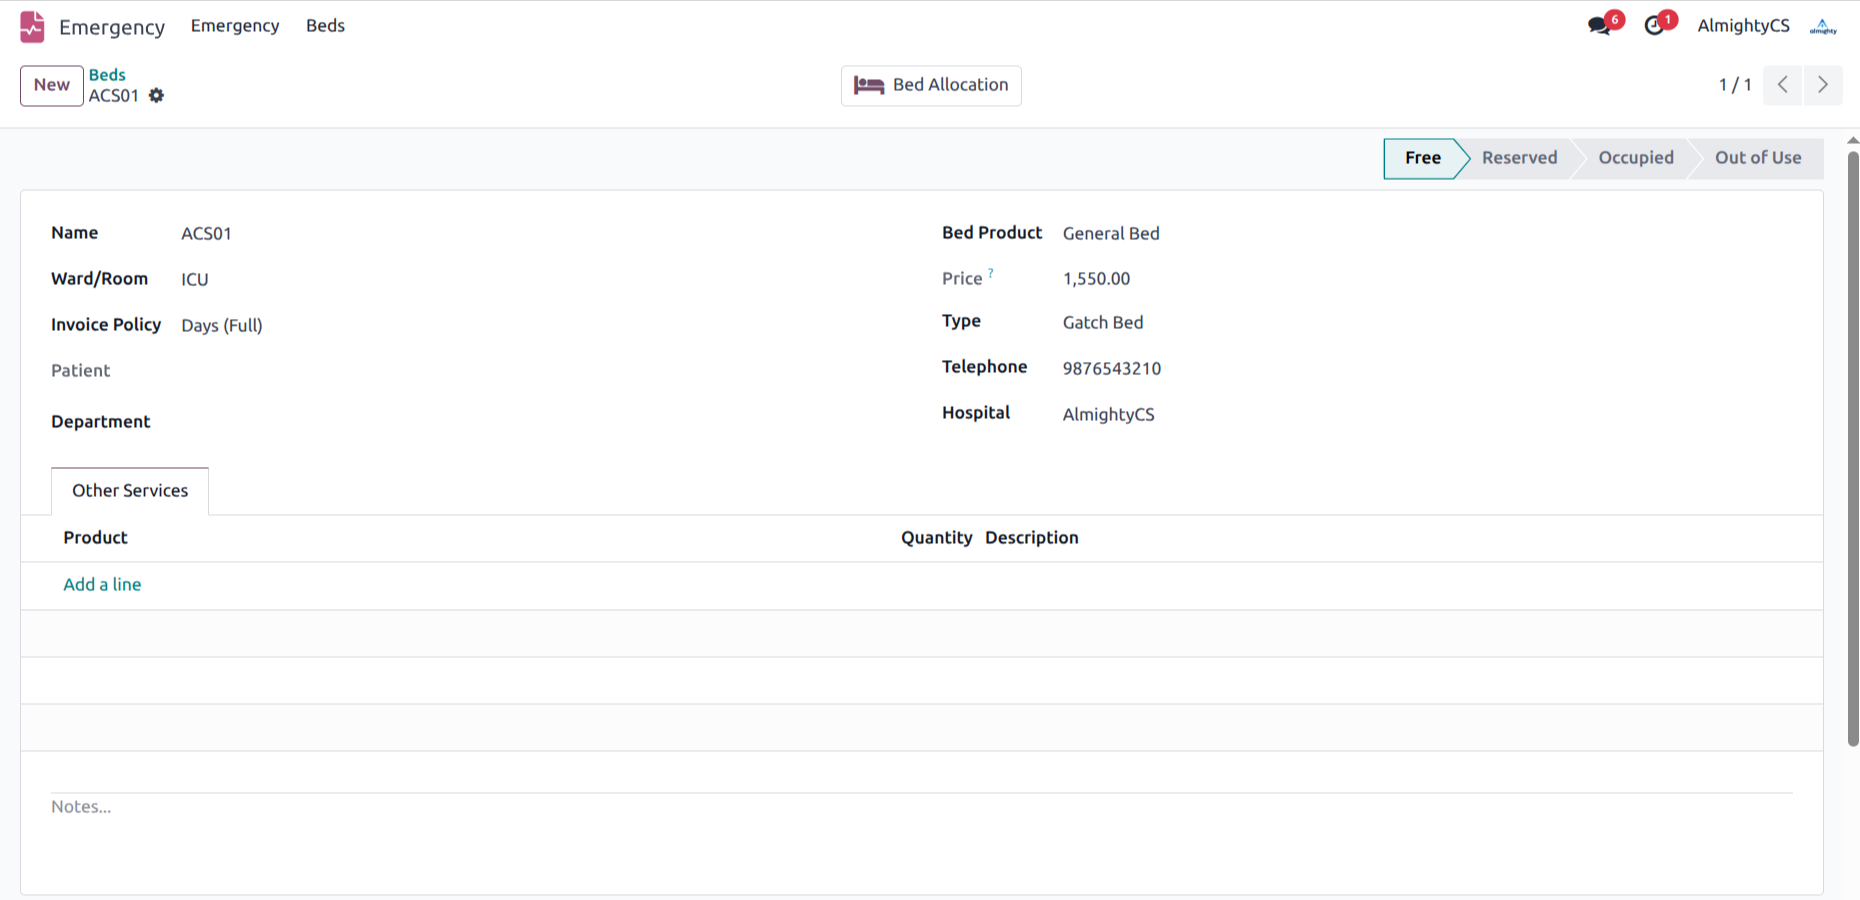Set status to Occupied

(x=1636, y=158)
